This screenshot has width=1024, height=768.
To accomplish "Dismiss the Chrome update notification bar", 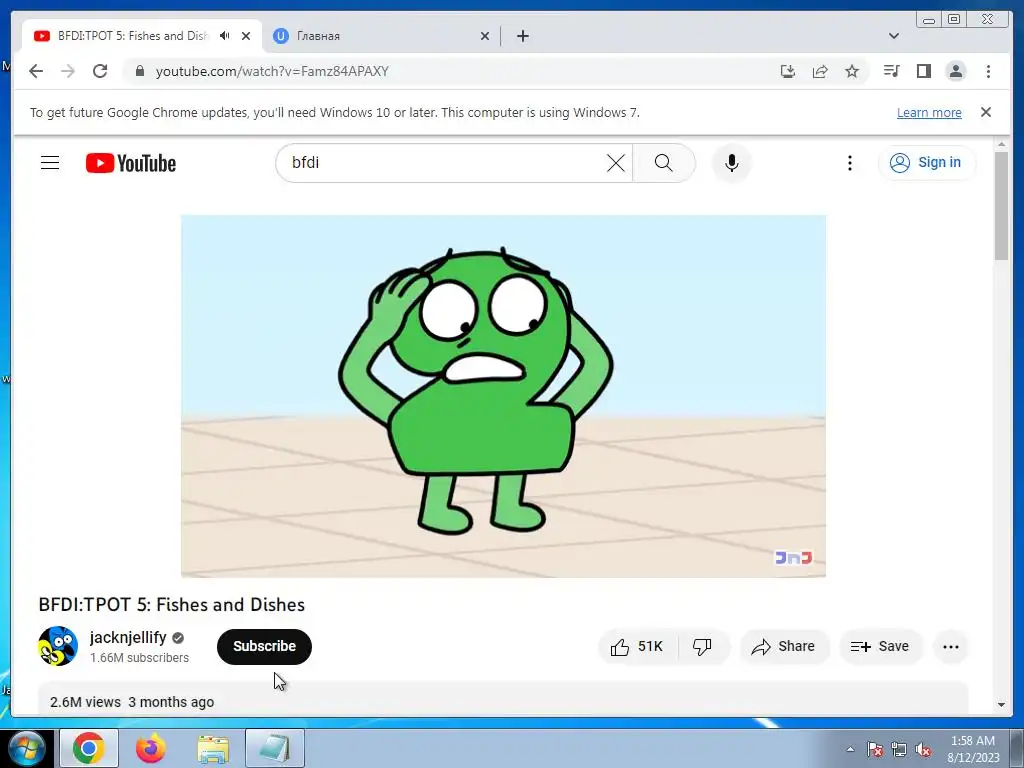I will pyautogui.click(x=985, y=112).
